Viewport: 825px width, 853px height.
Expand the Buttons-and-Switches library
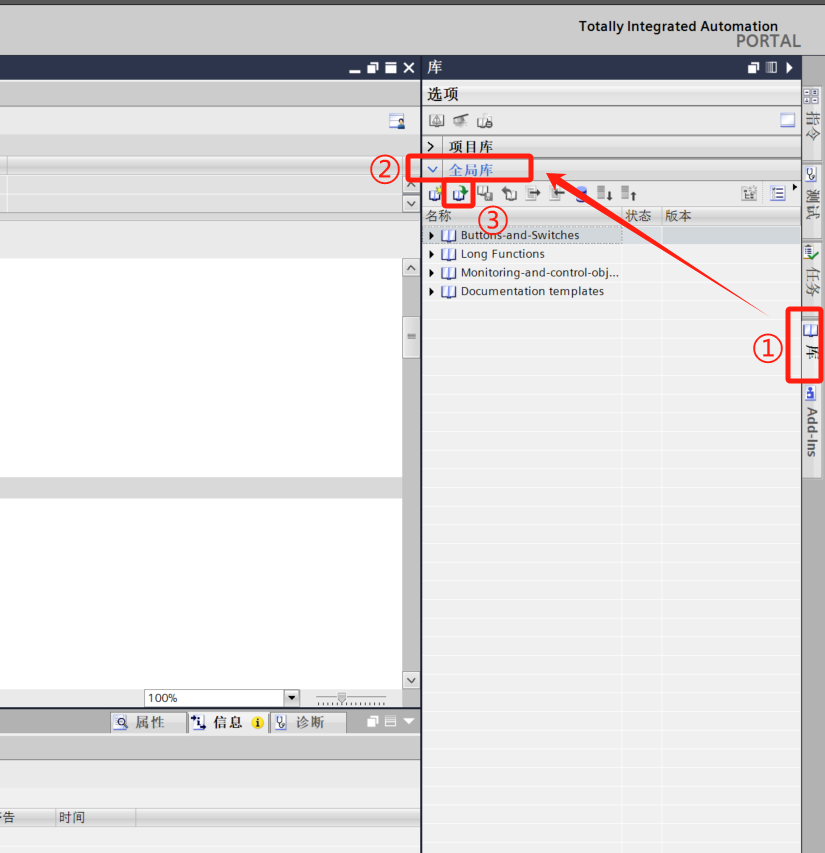click(x=431, y=236)
